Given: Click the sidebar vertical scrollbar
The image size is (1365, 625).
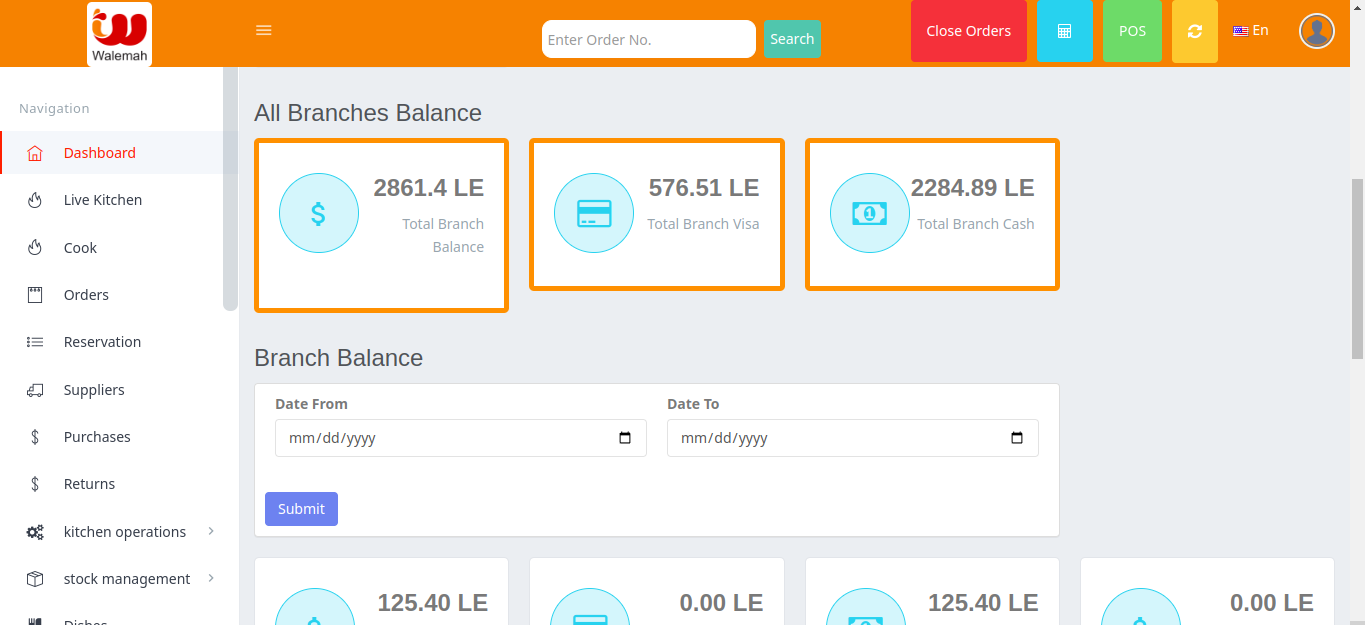Looking at the screenshot, I should 230,188.
